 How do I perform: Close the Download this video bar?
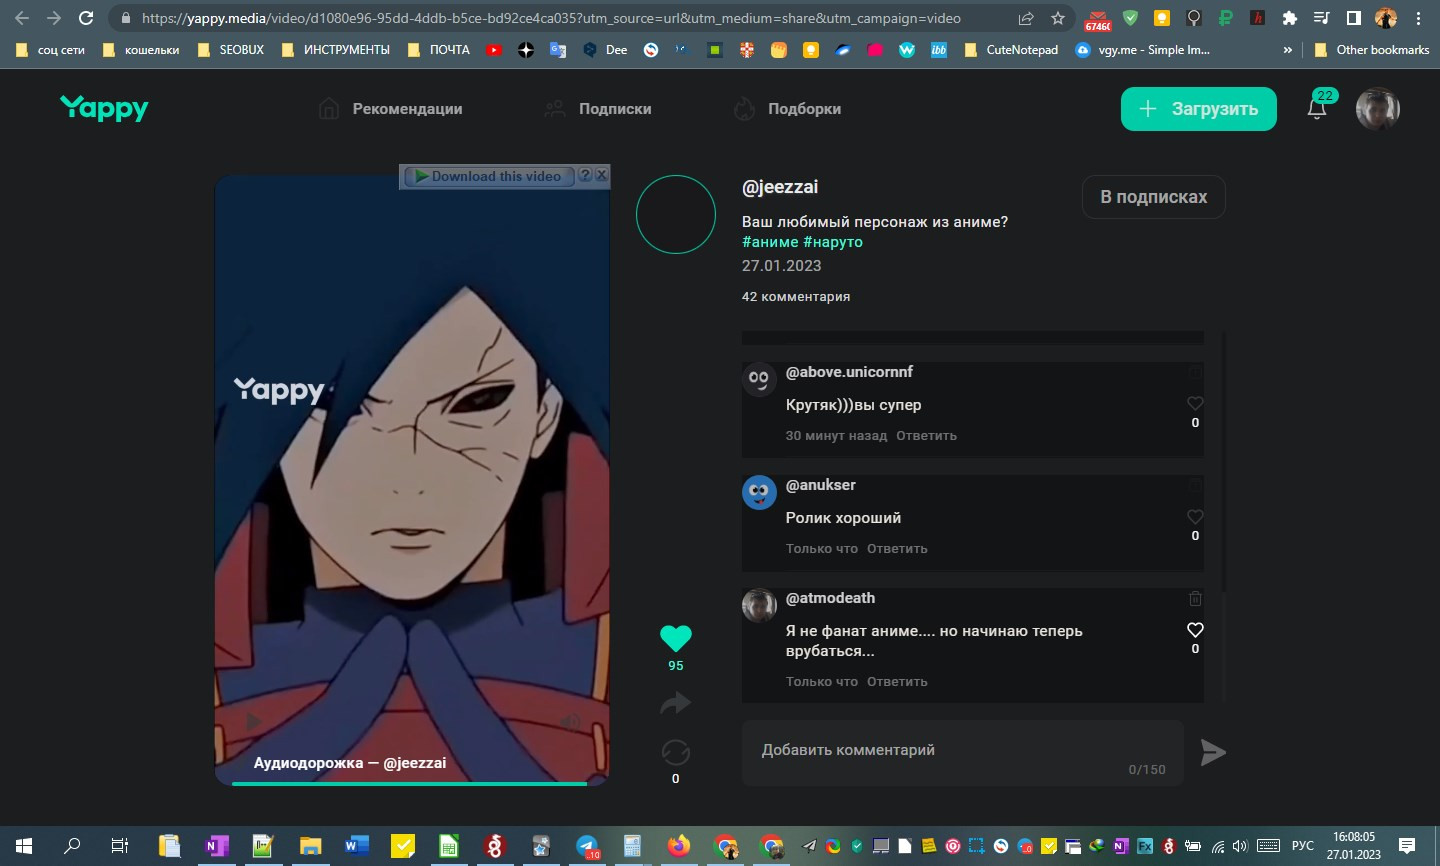tap(601, 175)
